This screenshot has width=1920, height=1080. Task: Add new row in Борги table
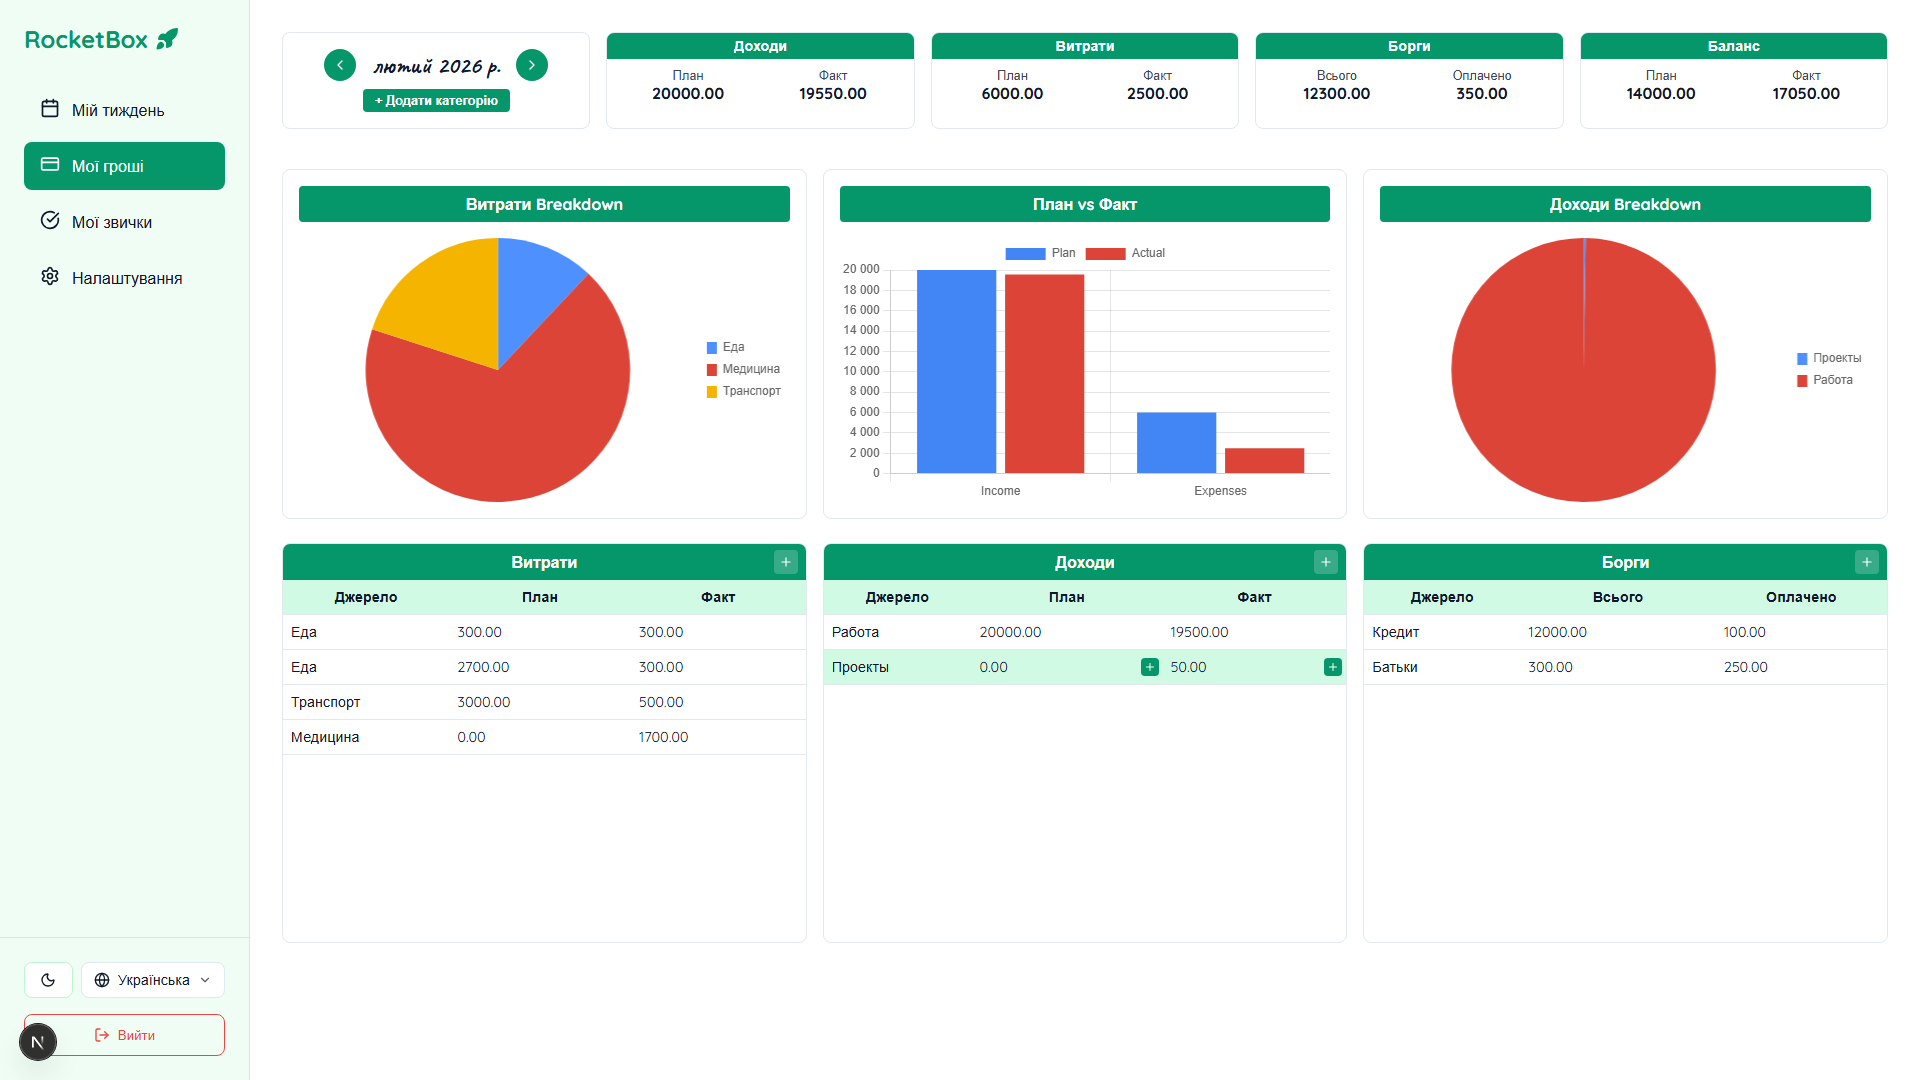(1866, 562)
